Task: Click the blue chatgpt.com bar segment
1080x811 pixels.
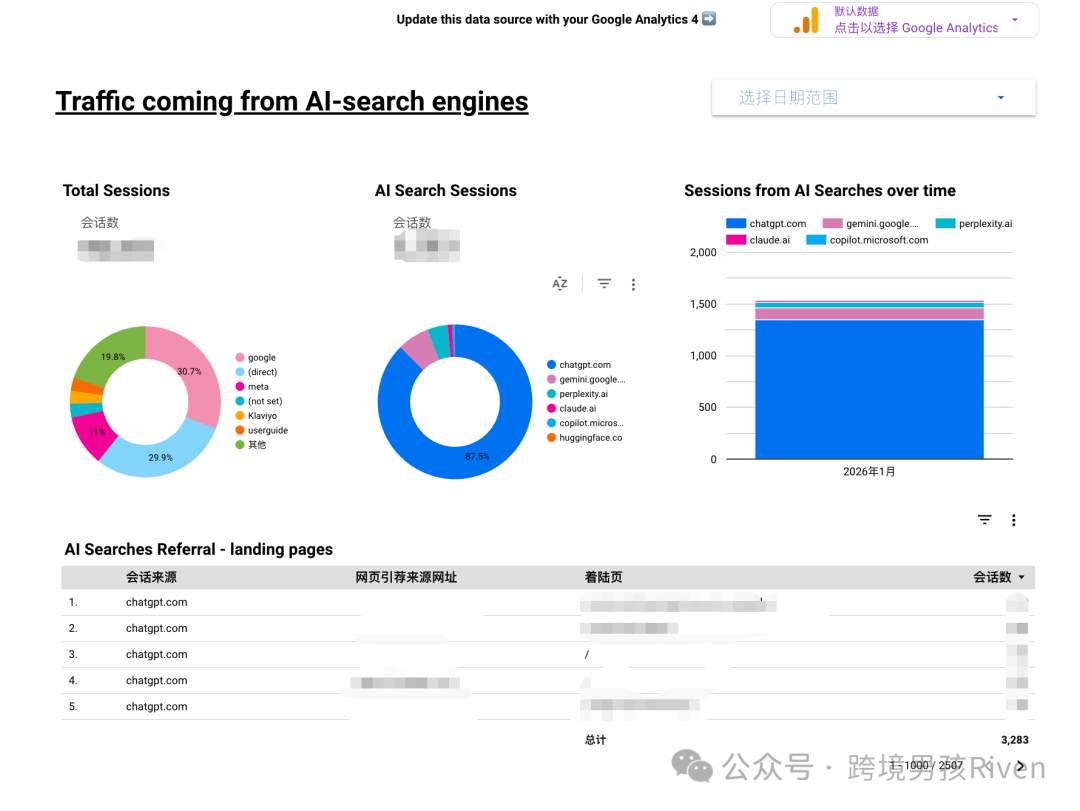Action: click(869, 389)
